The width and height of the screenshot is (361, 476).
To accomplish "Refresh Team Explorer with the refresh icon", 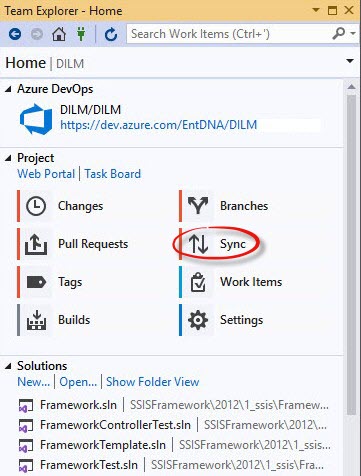I will pyautogui.click(x=111, y=34).
